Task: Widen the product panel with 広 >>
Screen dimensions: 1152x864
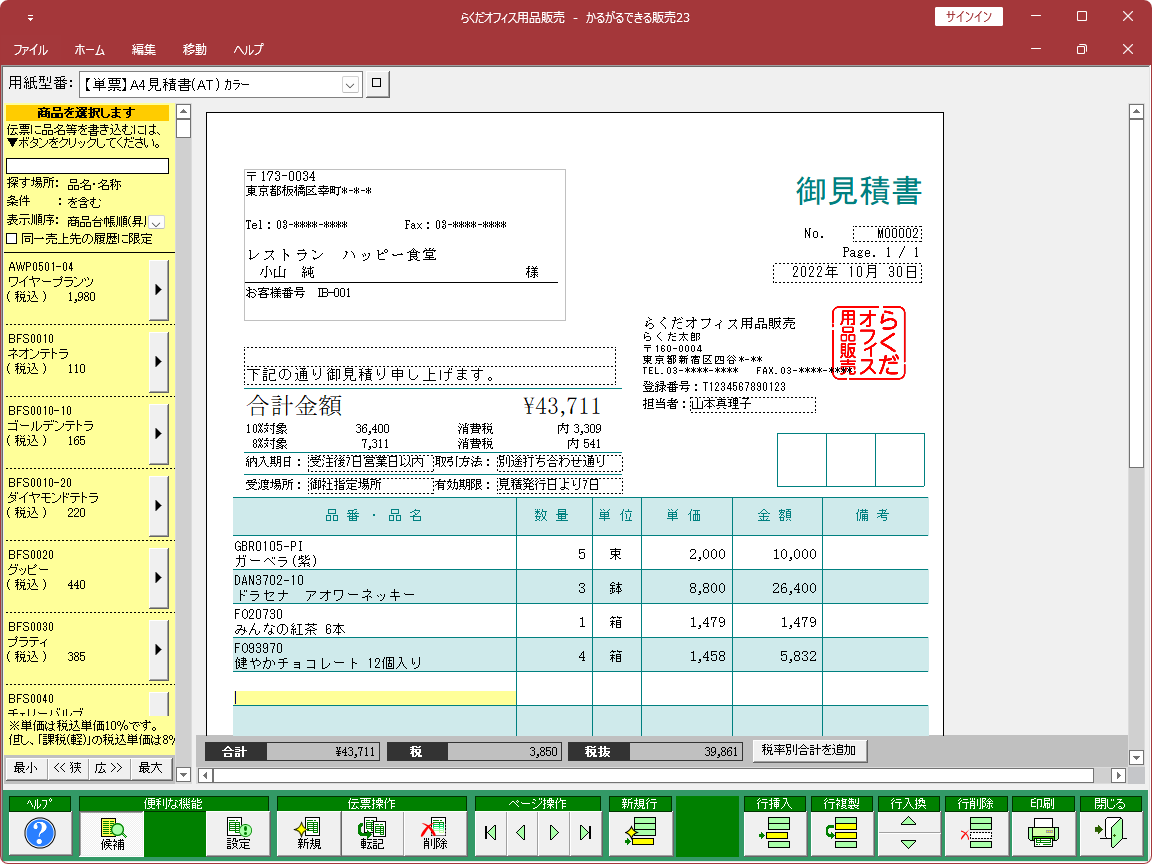Action: 109,768
